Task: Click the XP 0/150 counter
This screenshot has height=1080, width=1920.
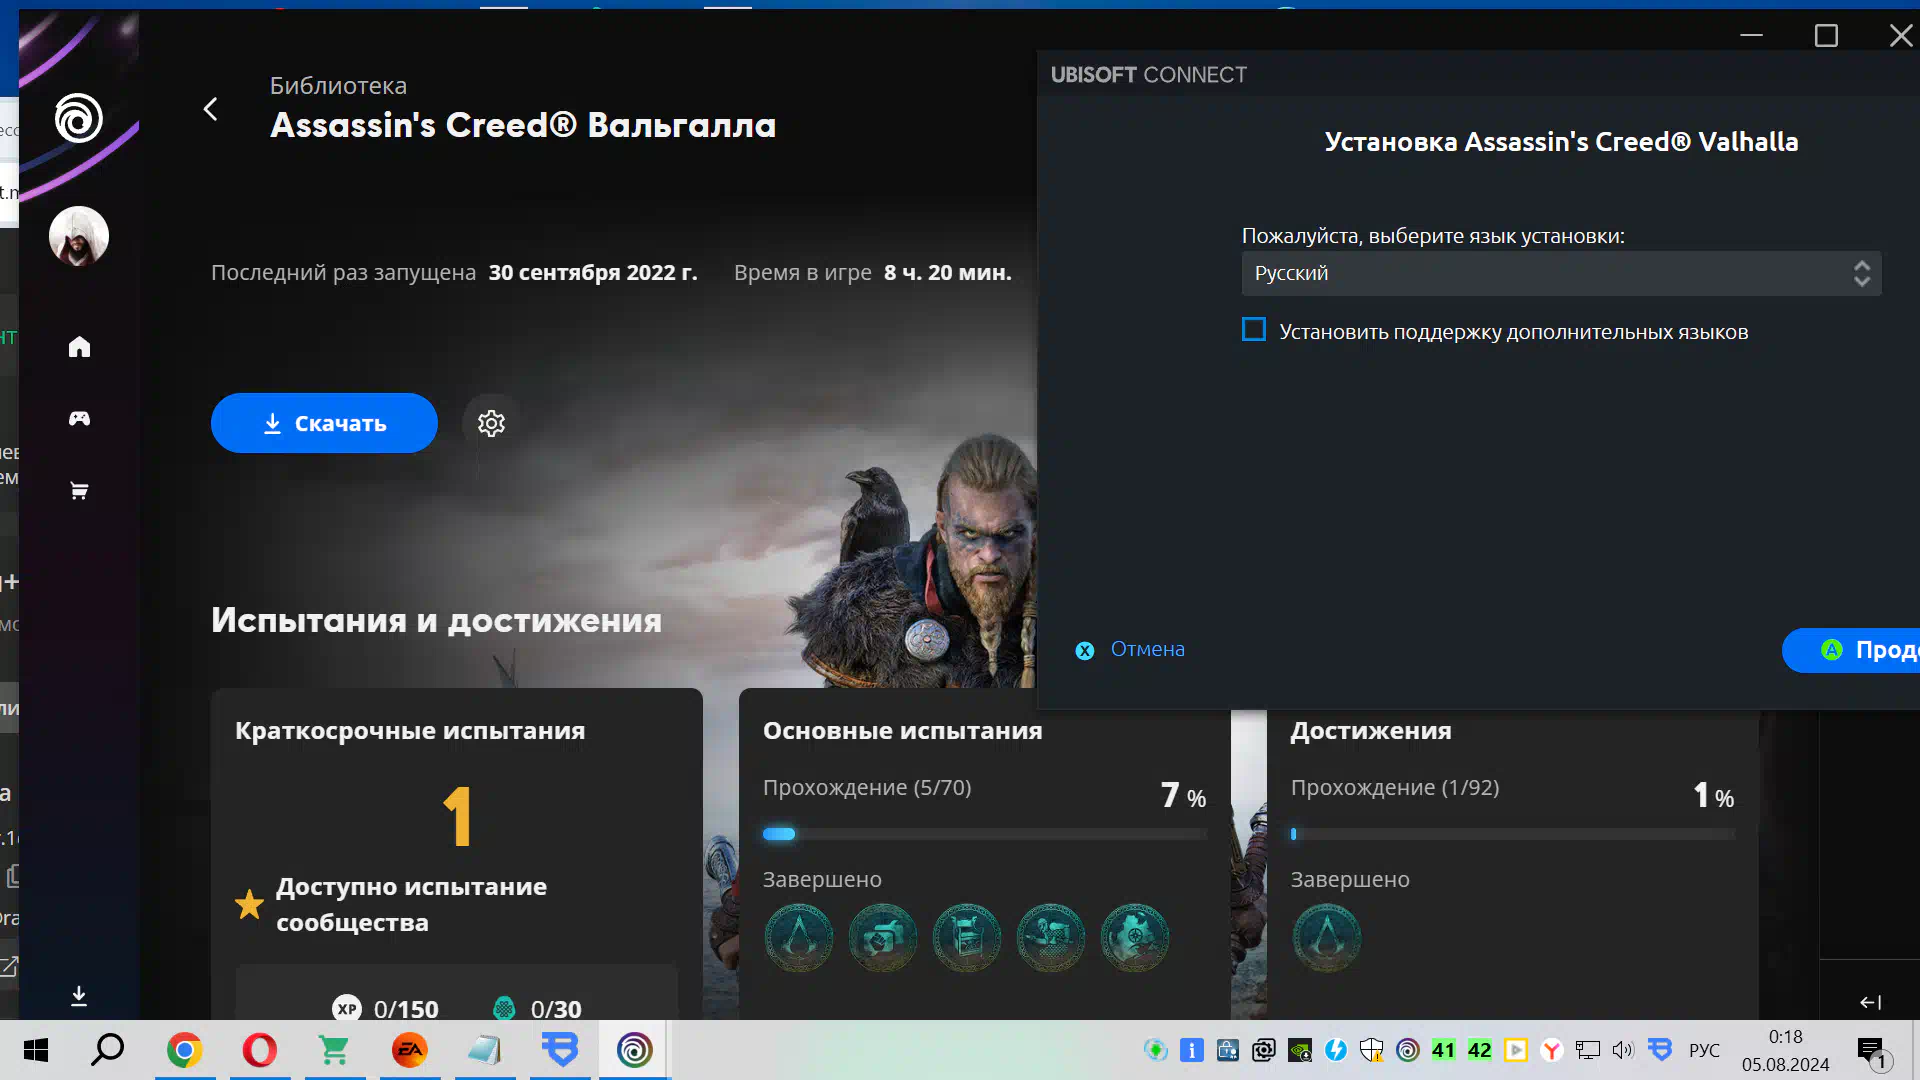Action: coord(385,1008)
